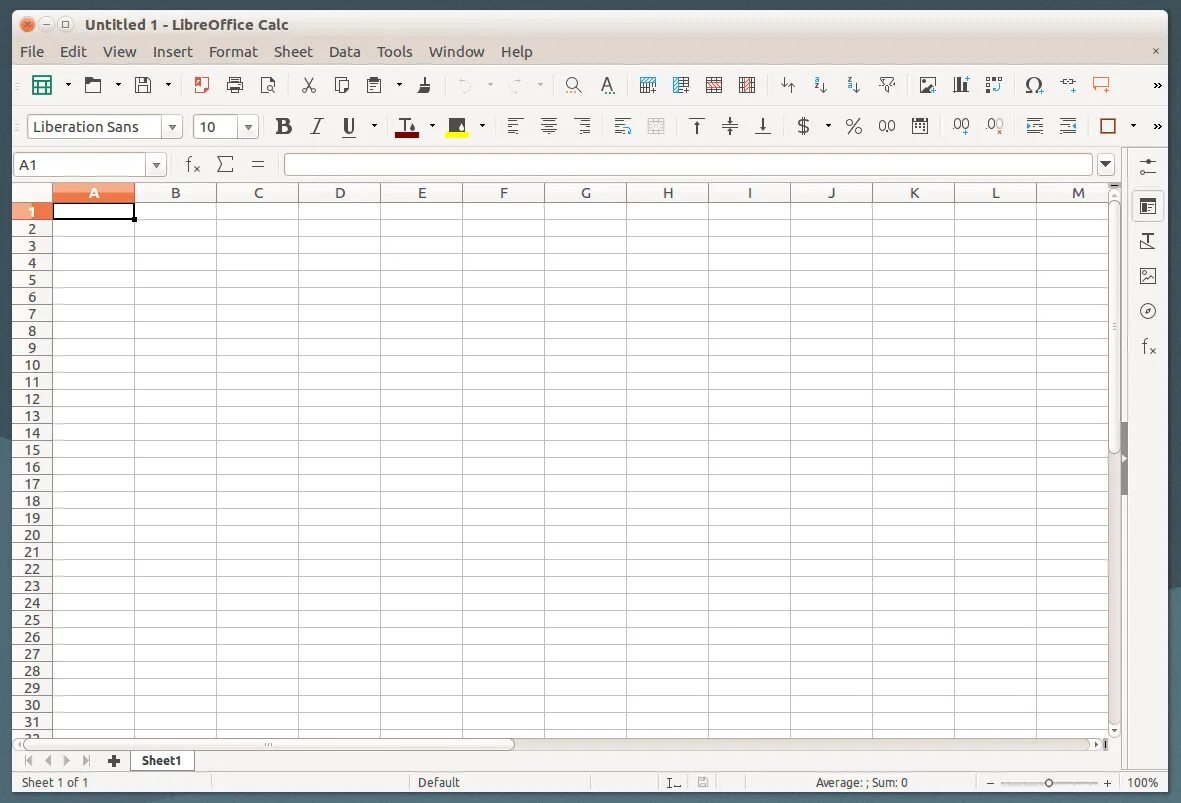Image resolution: width=1181 pixels, height=803 pixels.
Task: Click Sort Descending icon
Action: point(853,85)
